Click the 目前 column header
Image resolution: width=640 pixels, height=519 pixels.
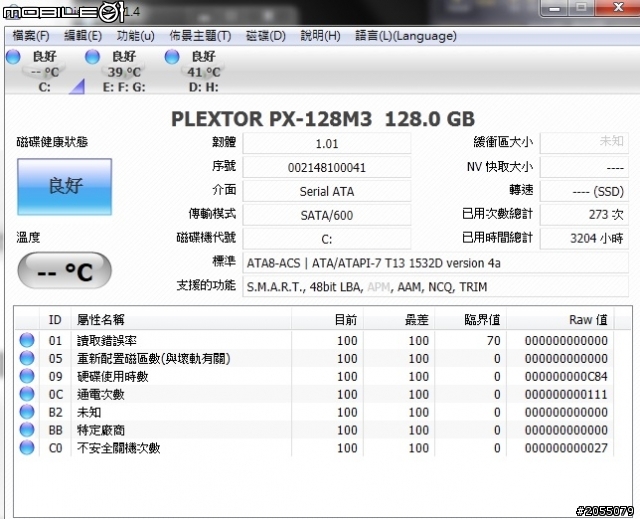pyautogui.click(x=327, y=320)
